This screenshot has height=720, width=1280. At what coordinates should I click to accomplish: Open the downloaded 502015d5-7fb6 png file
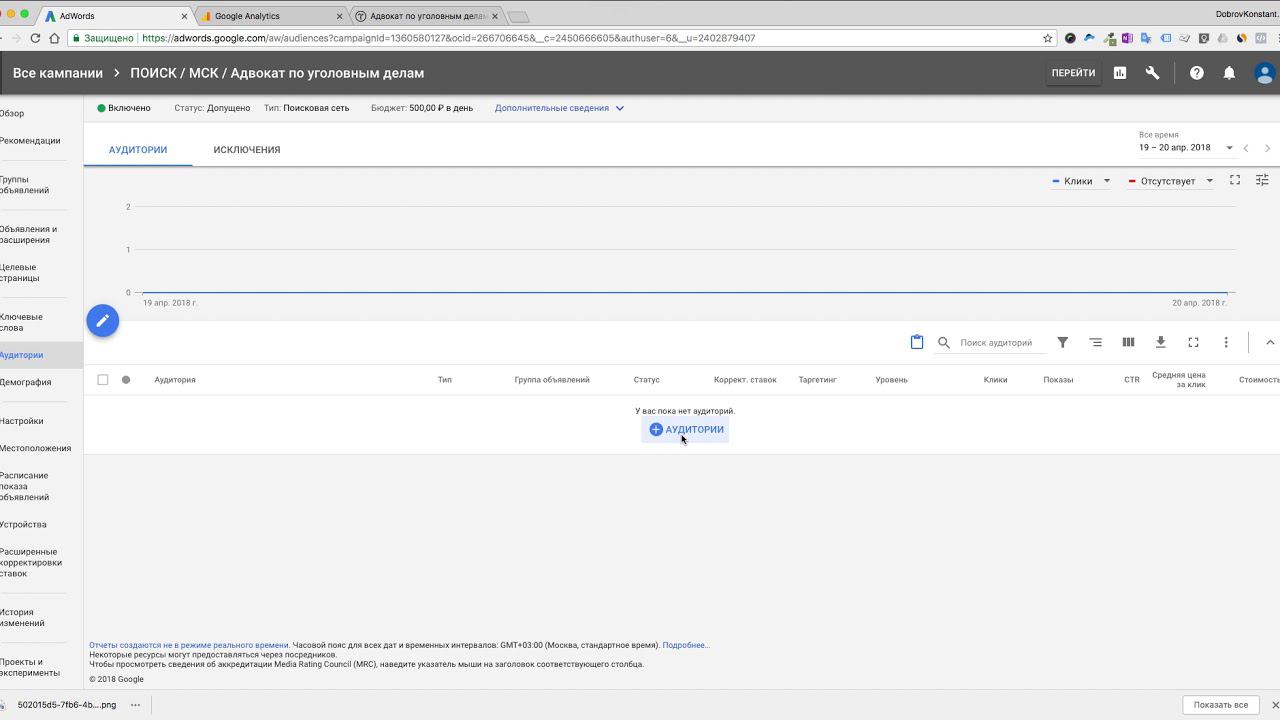click(x=66, y=705)
